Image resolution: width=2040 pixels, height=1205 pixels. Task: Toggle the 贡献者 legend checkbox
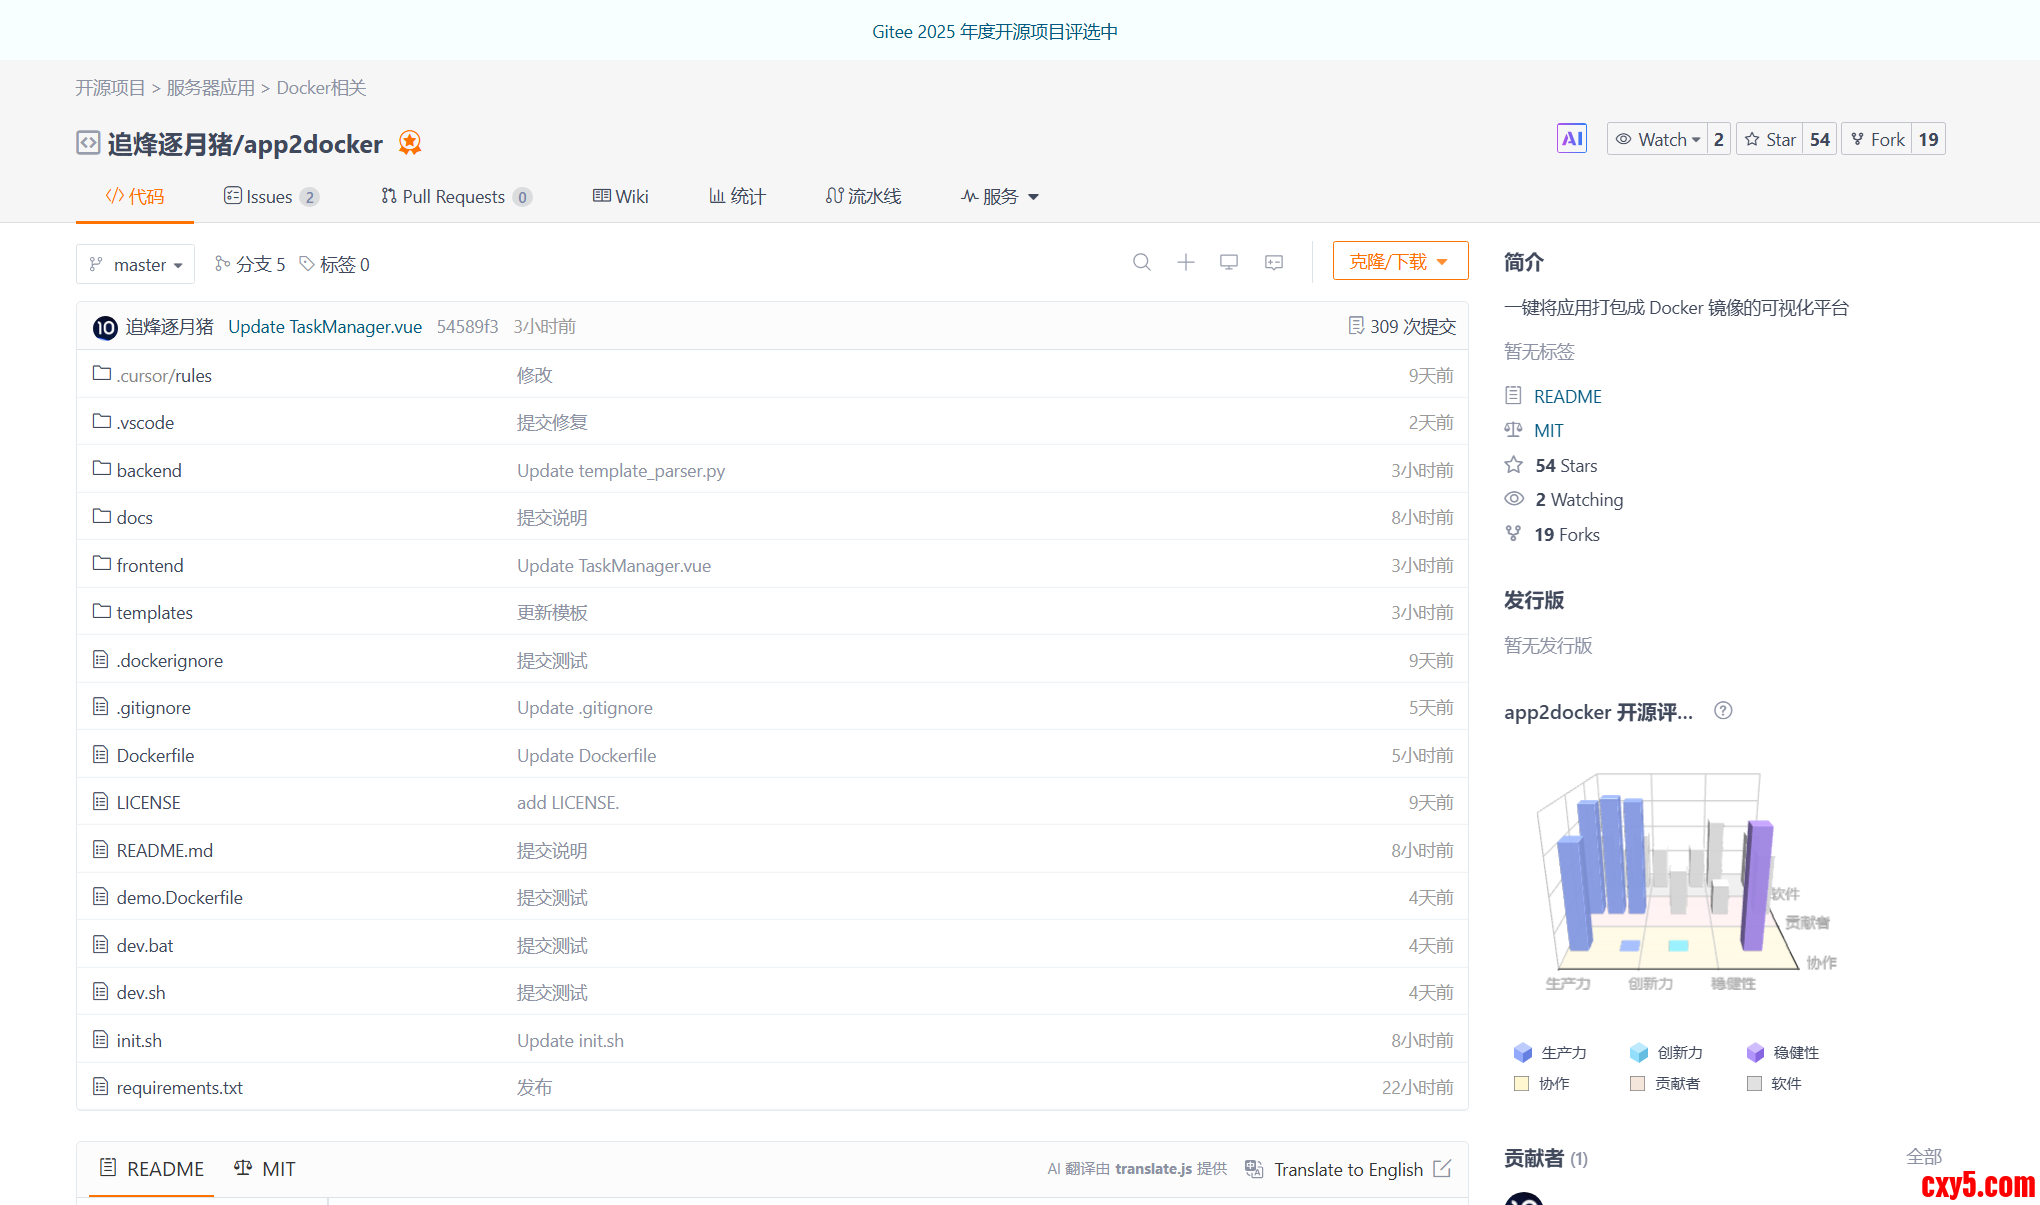(x=1637, y=1083)
